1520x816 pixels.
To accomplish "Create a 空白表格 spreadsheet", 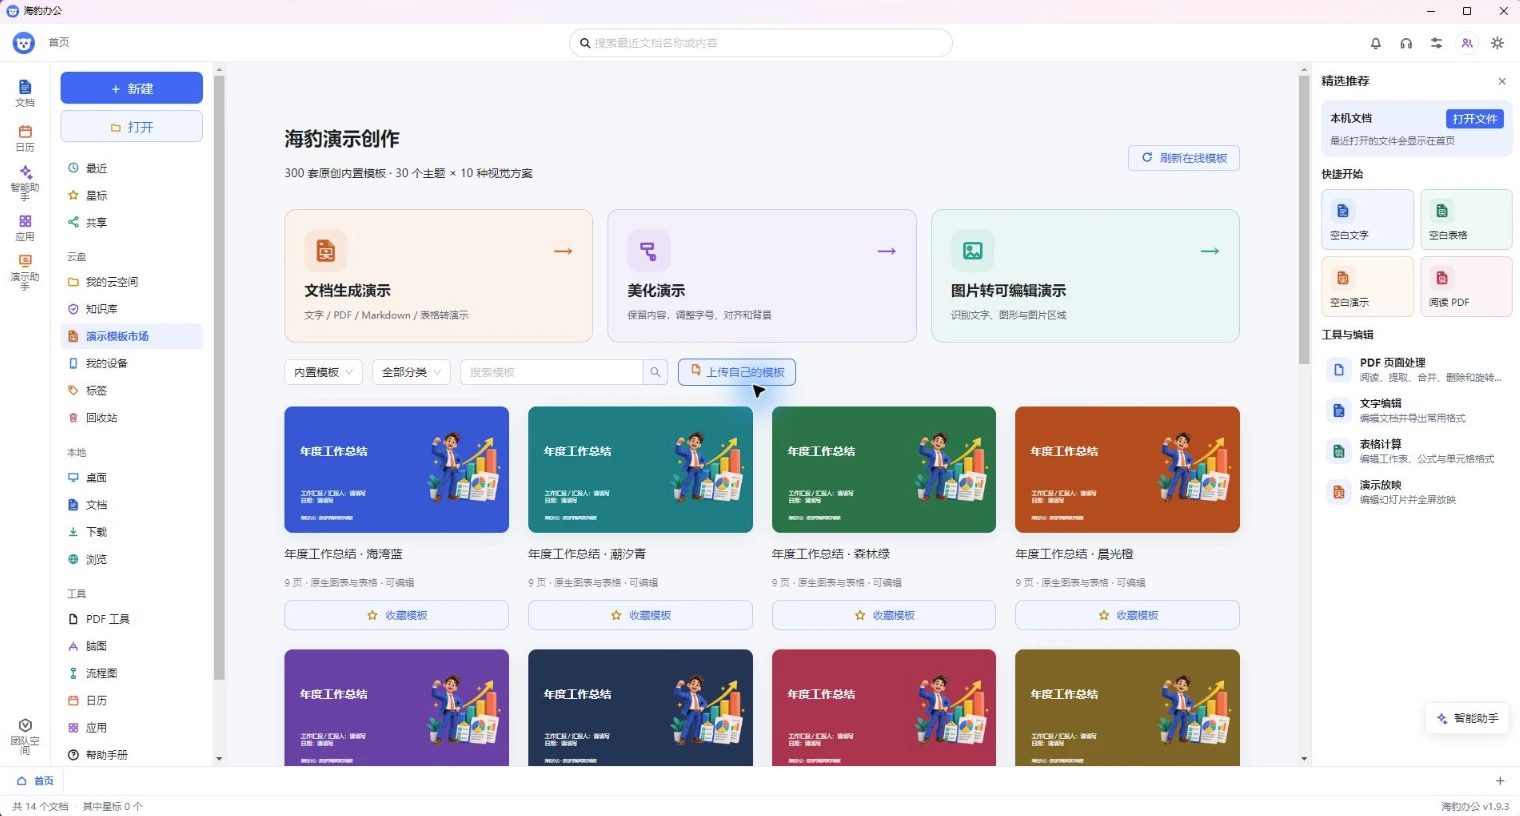I will 1466,219.
